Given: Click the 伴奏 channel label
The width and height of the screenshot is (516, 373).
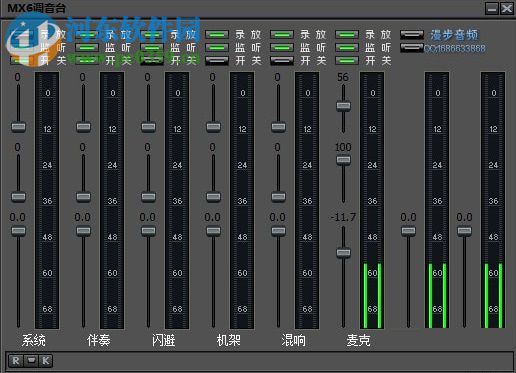Looking at the screenshot, I should (x=99, y=340).
